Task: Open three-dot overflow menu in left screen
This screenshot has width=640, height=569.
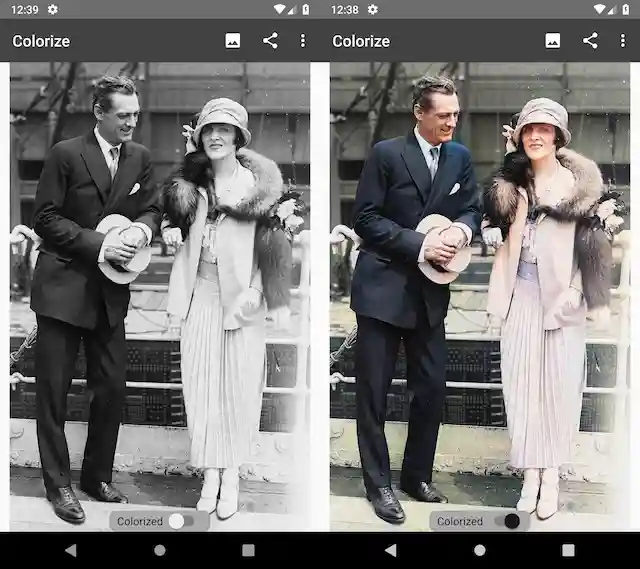Action: [x=302, y=41]
